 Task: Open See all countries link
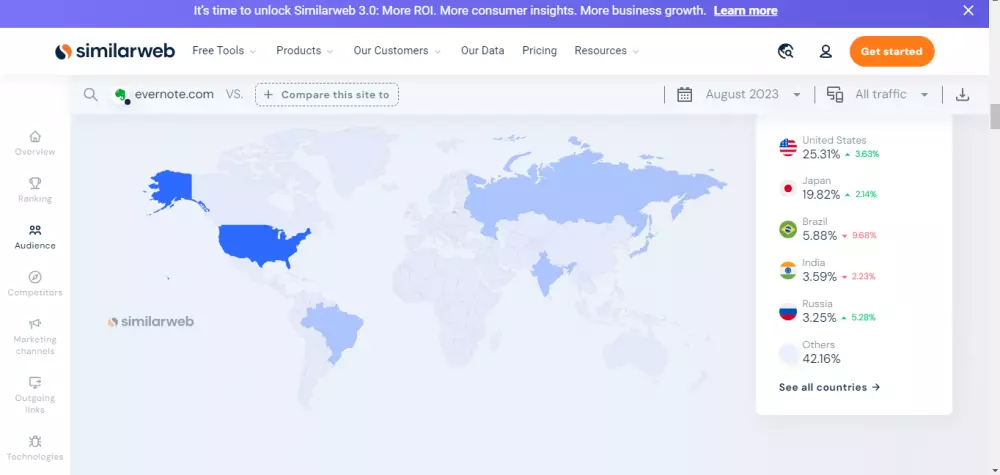[829, 388]
